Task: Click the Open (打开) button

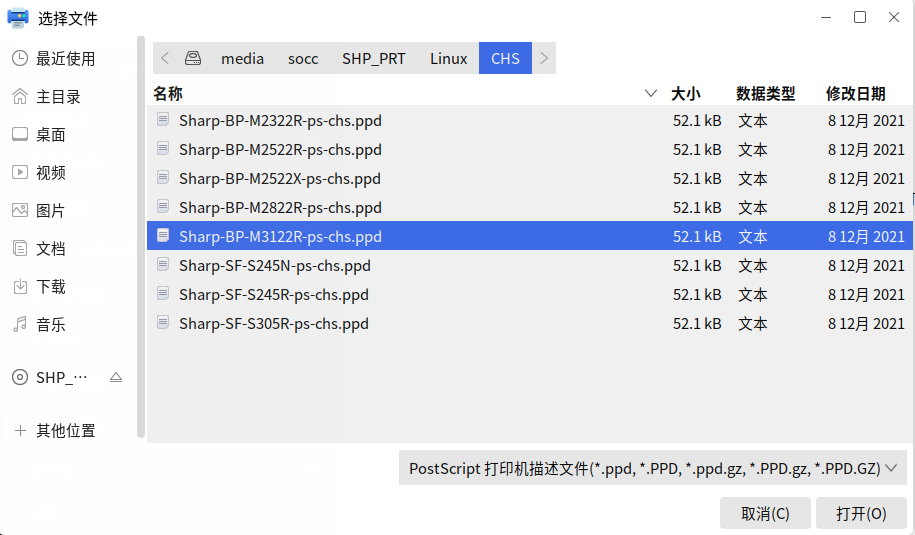Action: [x=861, y=513]
